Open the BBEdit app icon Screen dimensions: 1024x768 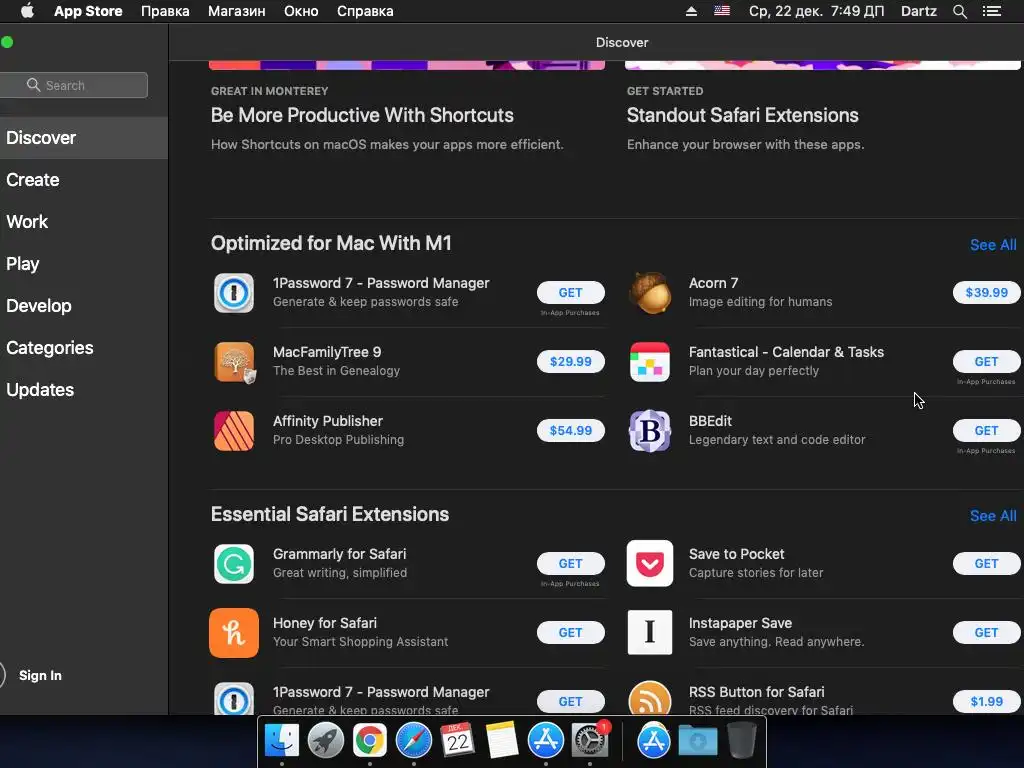(650, 430)
